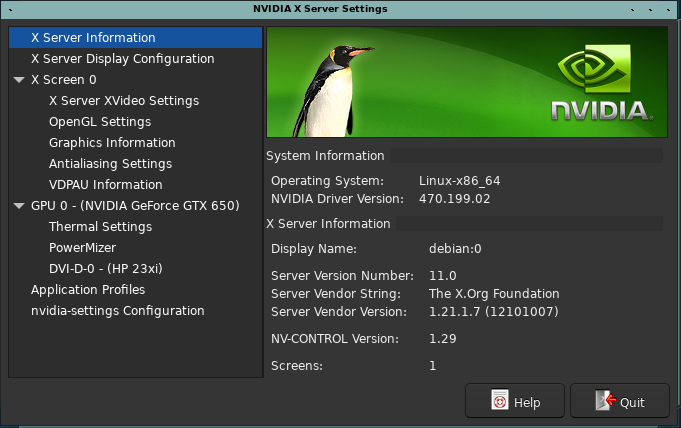
Task: Click the System Information section heading
Action: [x=325, y=156]
